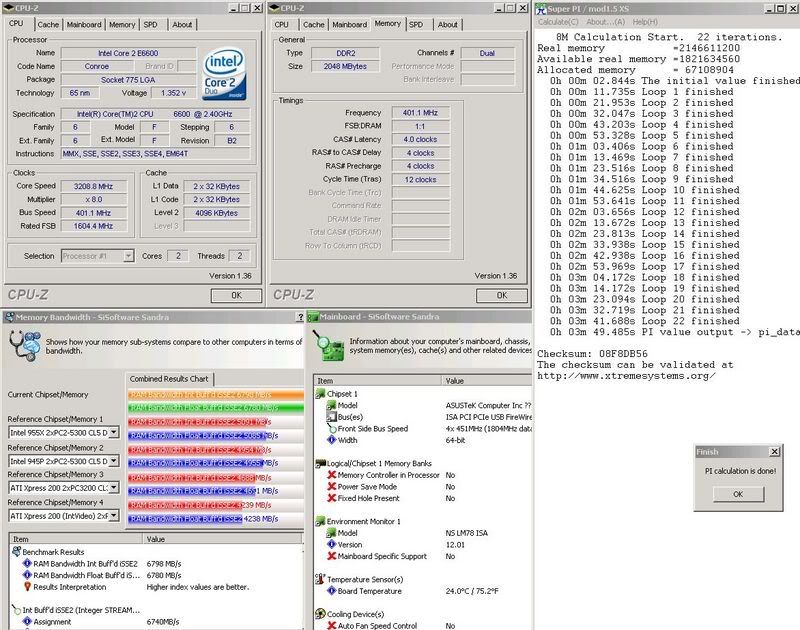The image size is (800, 630).
Task: Click the Environment Monitor 1 icon
Action: pyautogui.click(x=320, y=521)
